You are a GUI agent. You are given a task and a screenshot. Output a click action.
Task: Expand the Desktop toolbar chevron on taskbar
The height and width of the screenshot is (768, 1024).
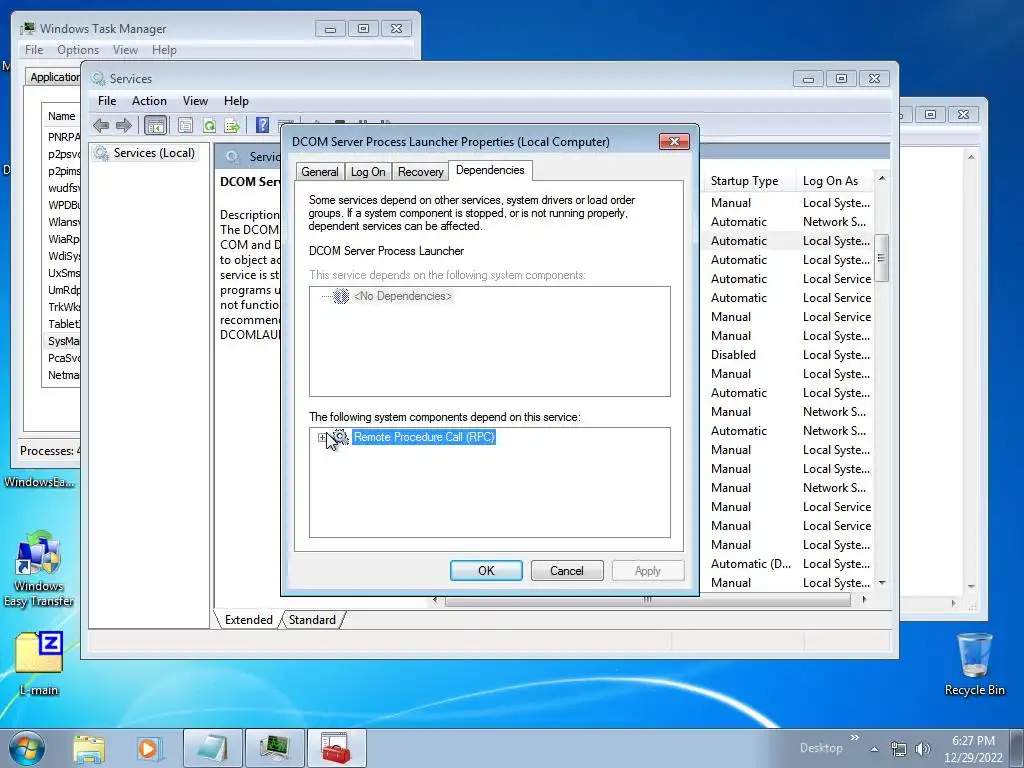pos(854,738)
